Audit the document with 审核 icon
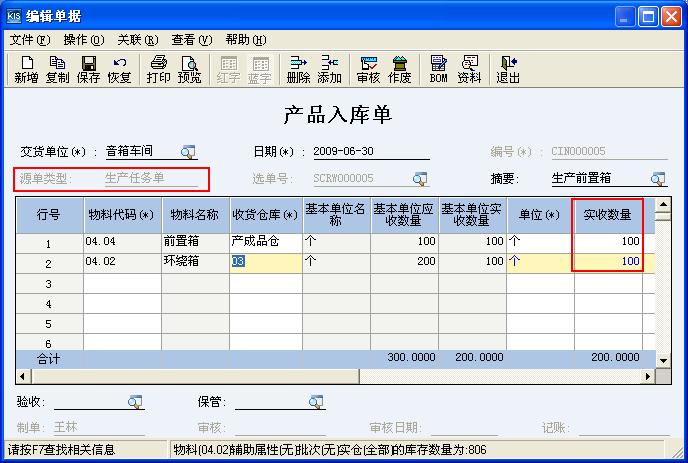 pos(369,69)
